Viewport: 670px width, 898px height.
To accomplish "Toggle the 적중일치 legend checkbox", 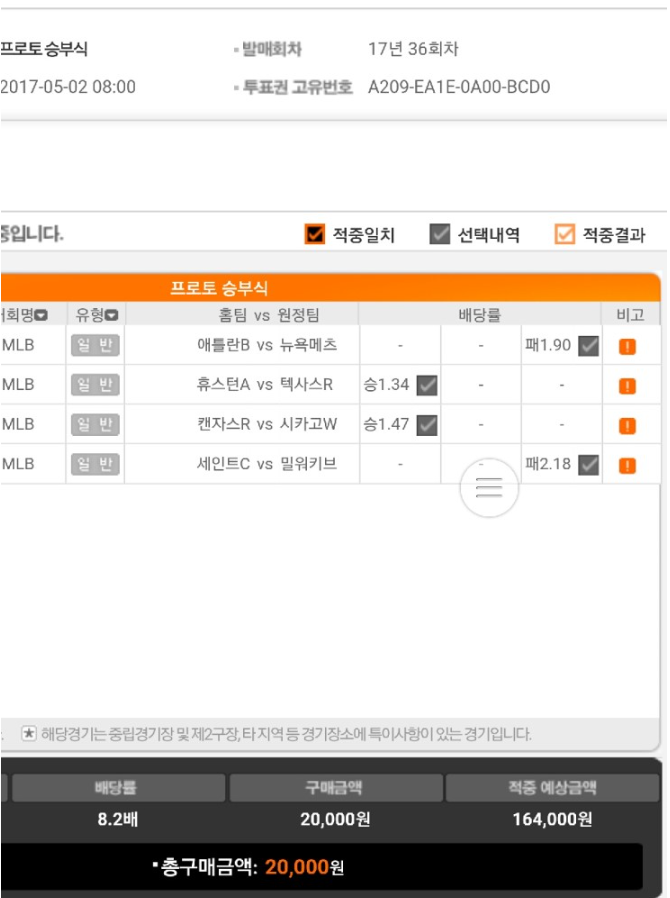I will tap(314, 234).
